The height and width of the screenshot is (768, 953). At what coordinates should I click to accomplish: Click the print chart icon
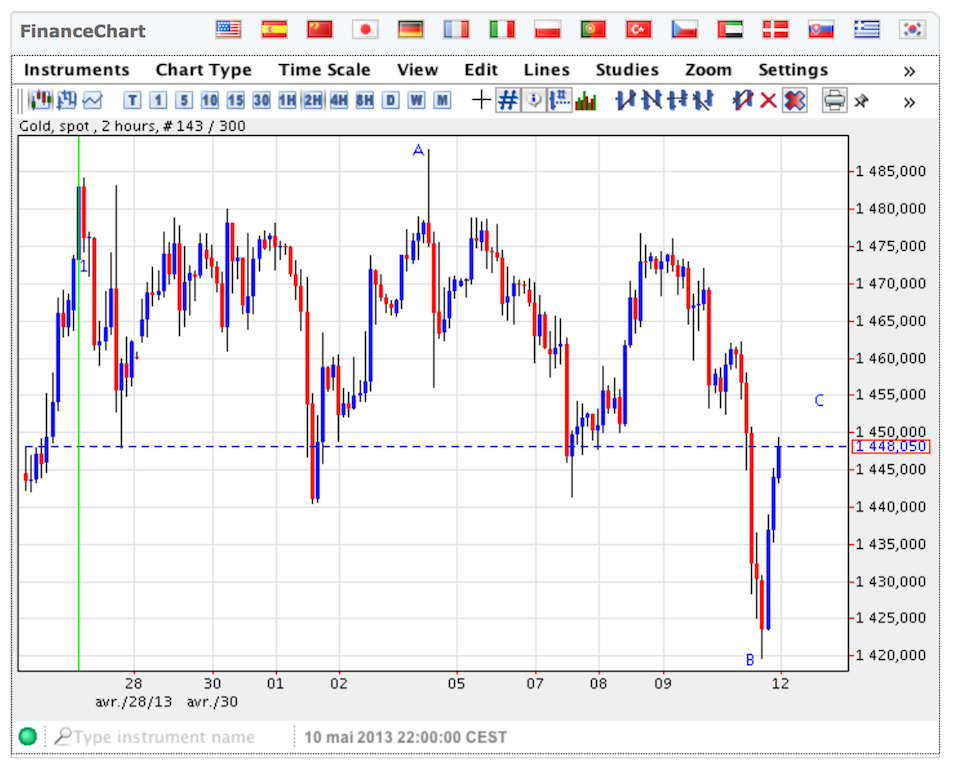tap(834, 100)
